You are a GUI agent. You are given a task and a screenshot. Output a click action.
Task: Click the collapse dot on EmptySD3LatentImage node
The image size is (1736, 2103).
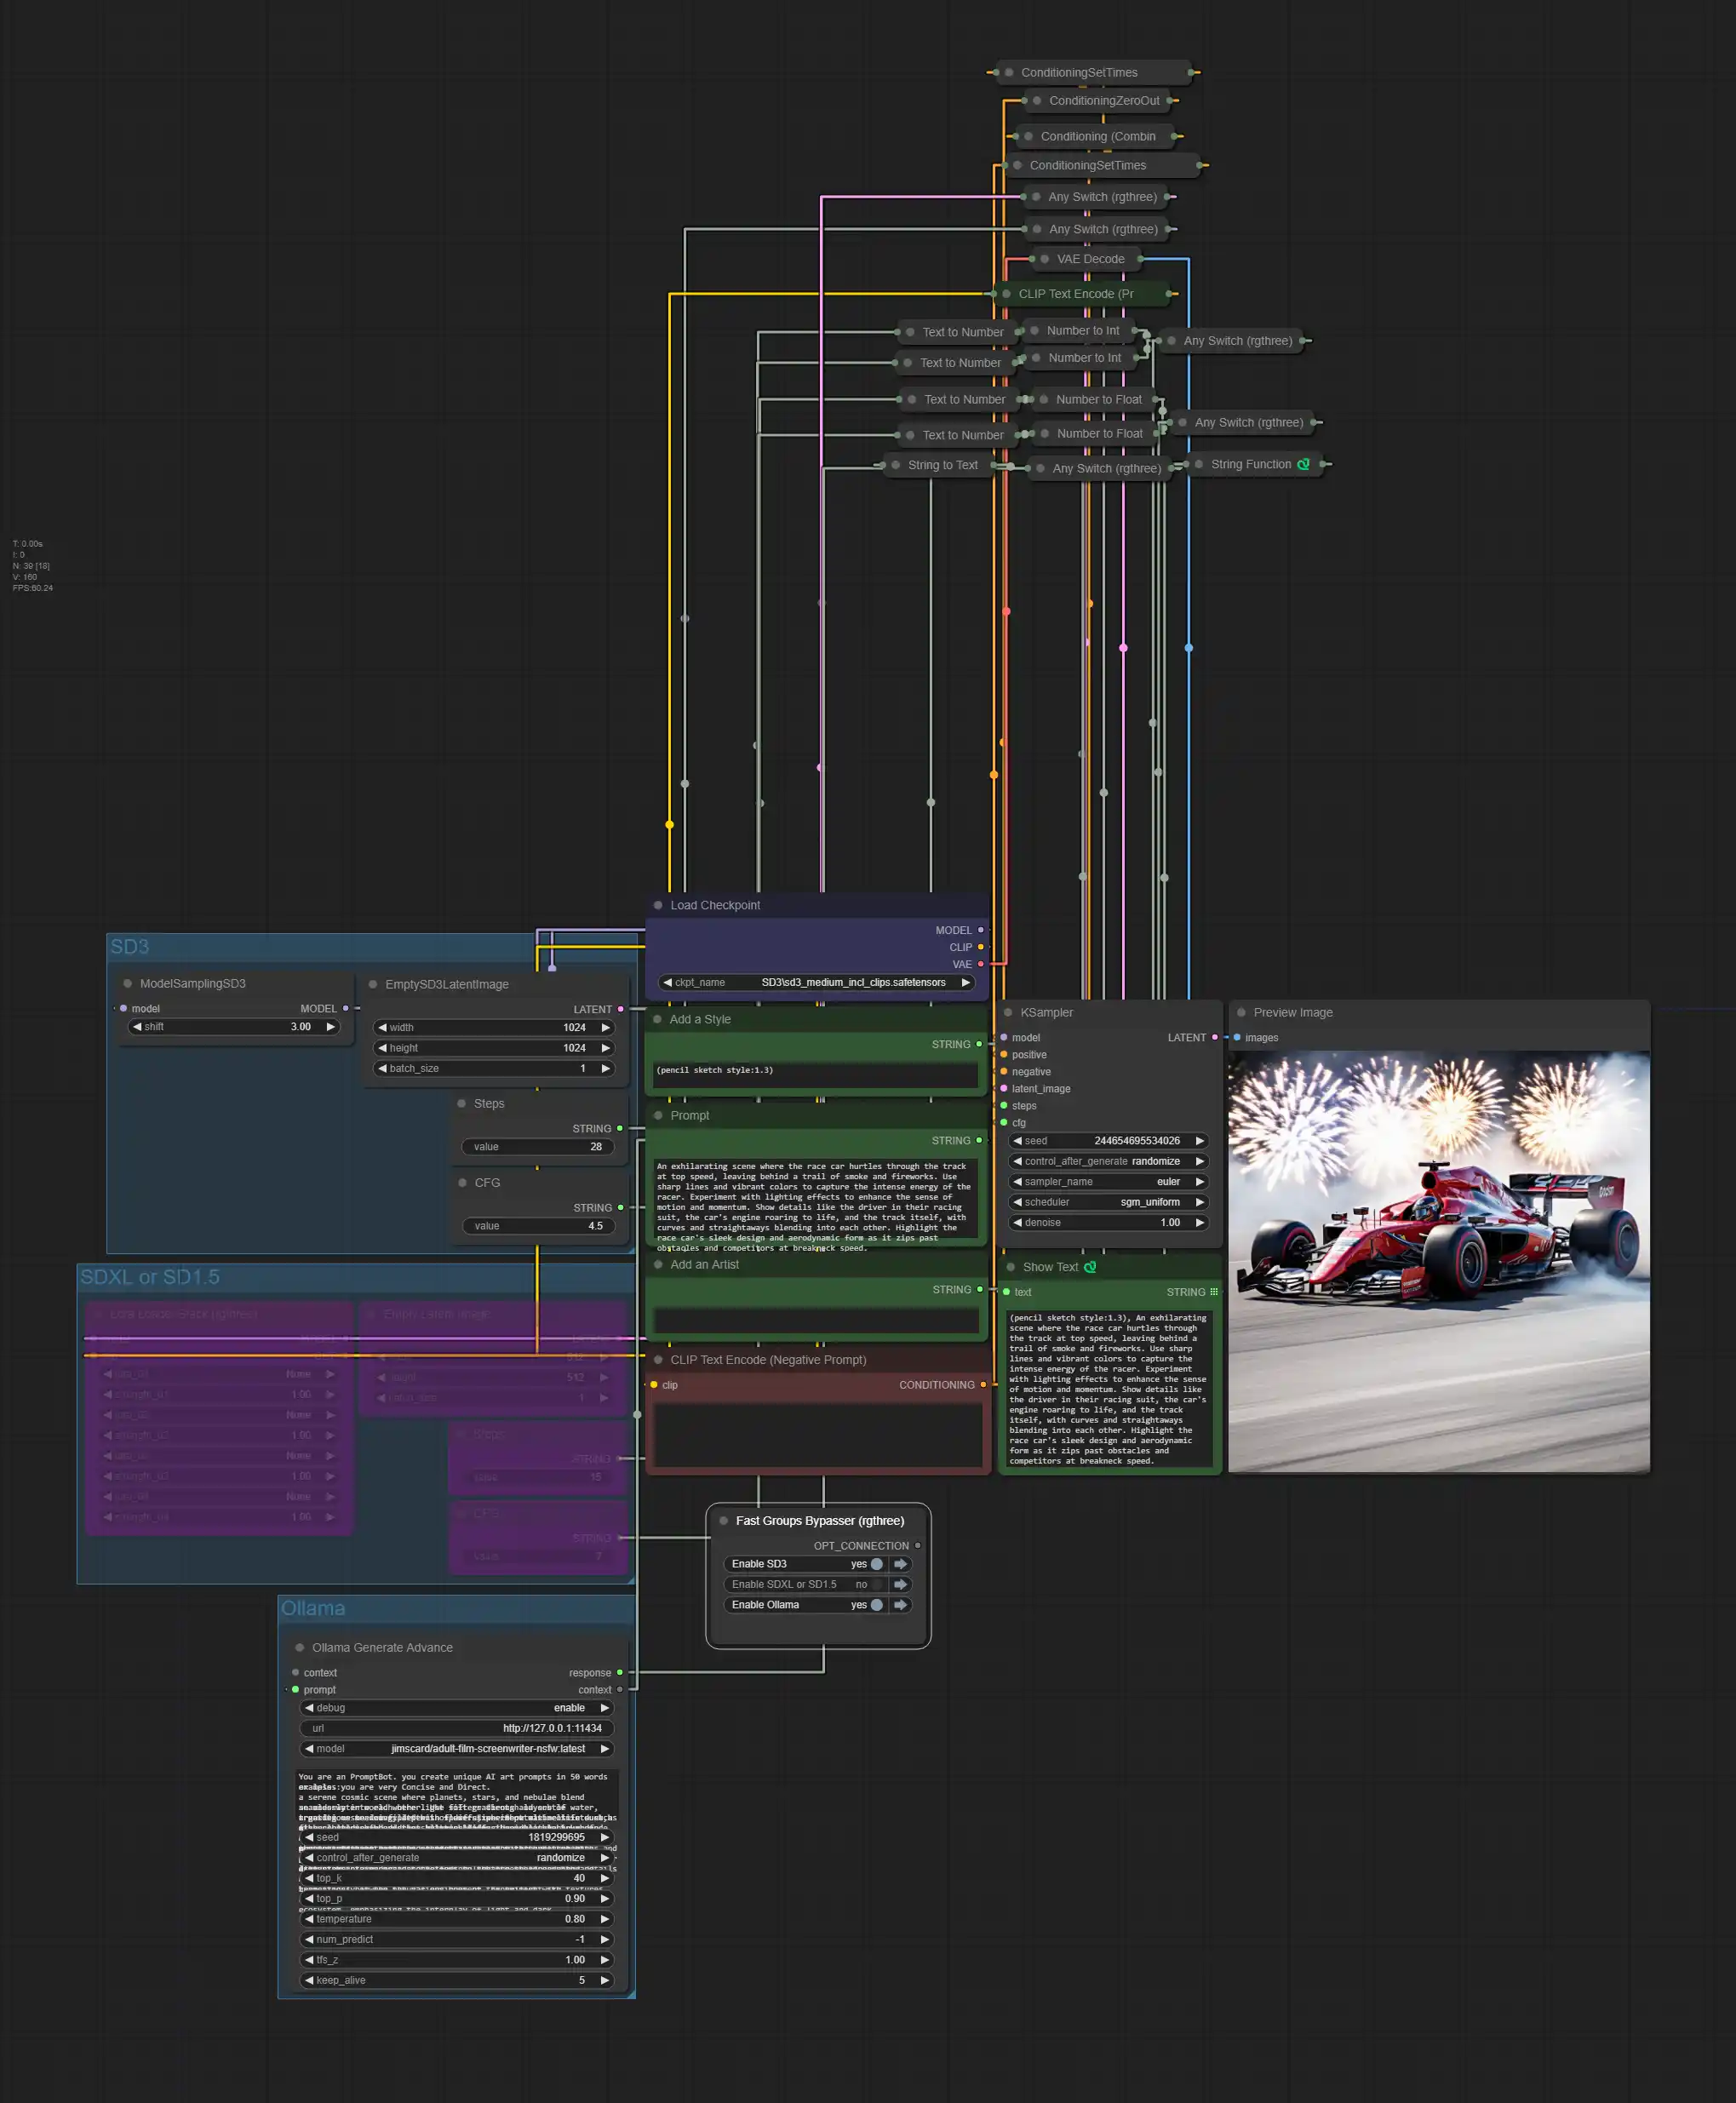[373, 984]
